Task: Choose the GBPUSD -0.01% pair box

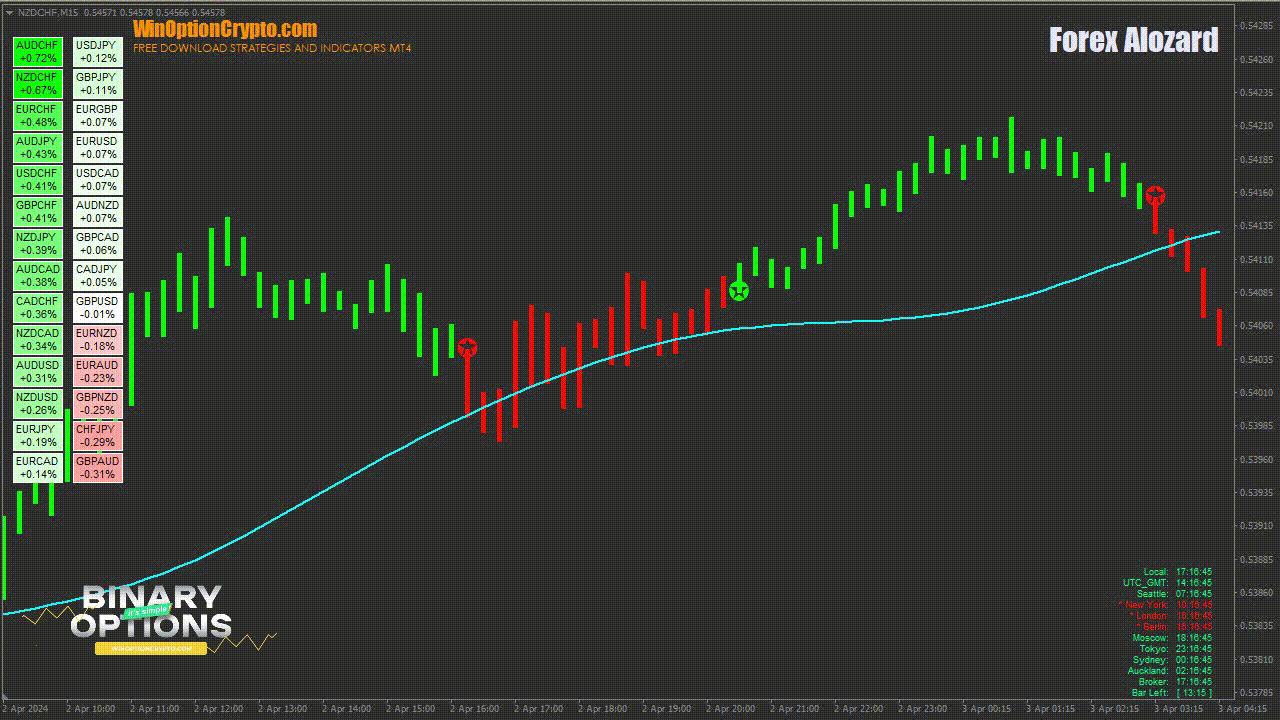Action: tap(97, 308)
